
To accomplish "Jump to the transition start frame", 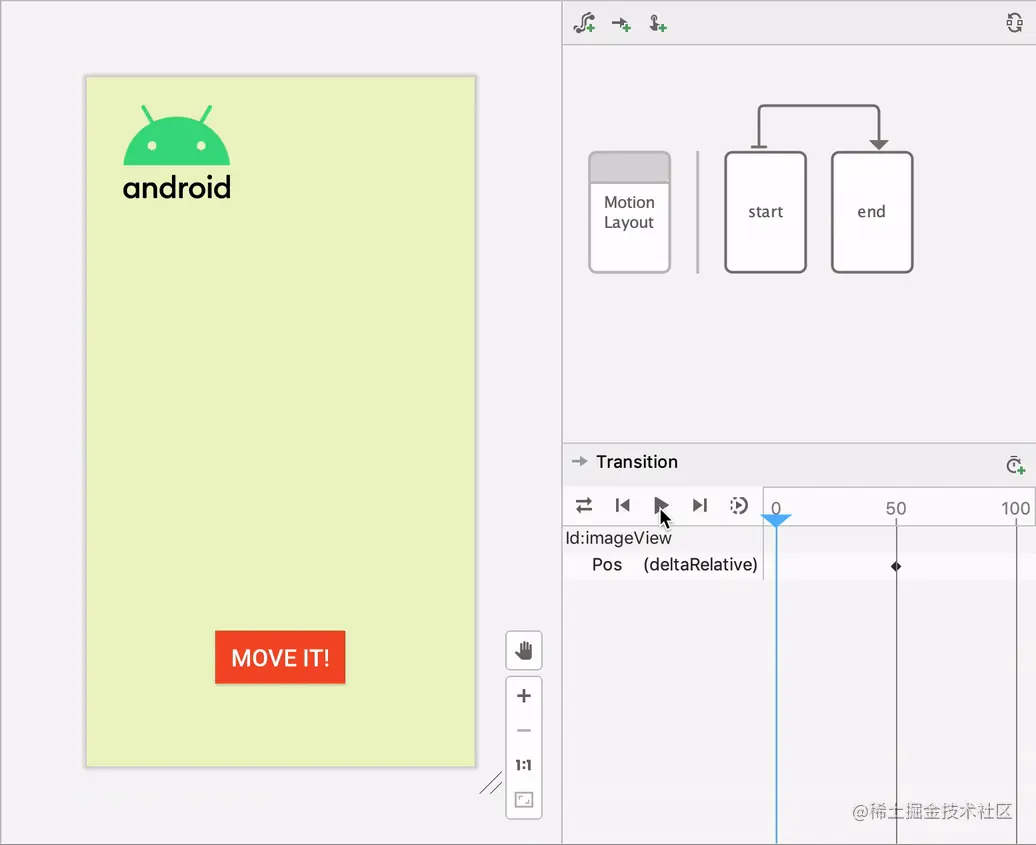I will point(622,505).
